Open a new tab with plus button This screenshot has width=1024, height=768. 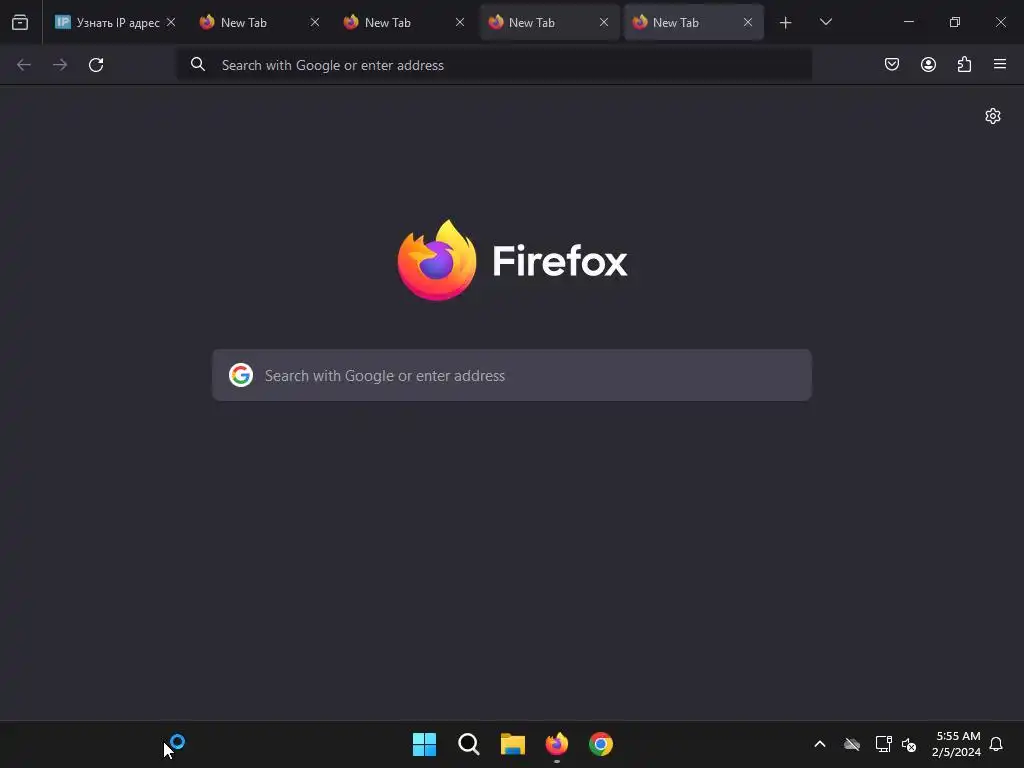pyautogui.click(x=785, y=23)
